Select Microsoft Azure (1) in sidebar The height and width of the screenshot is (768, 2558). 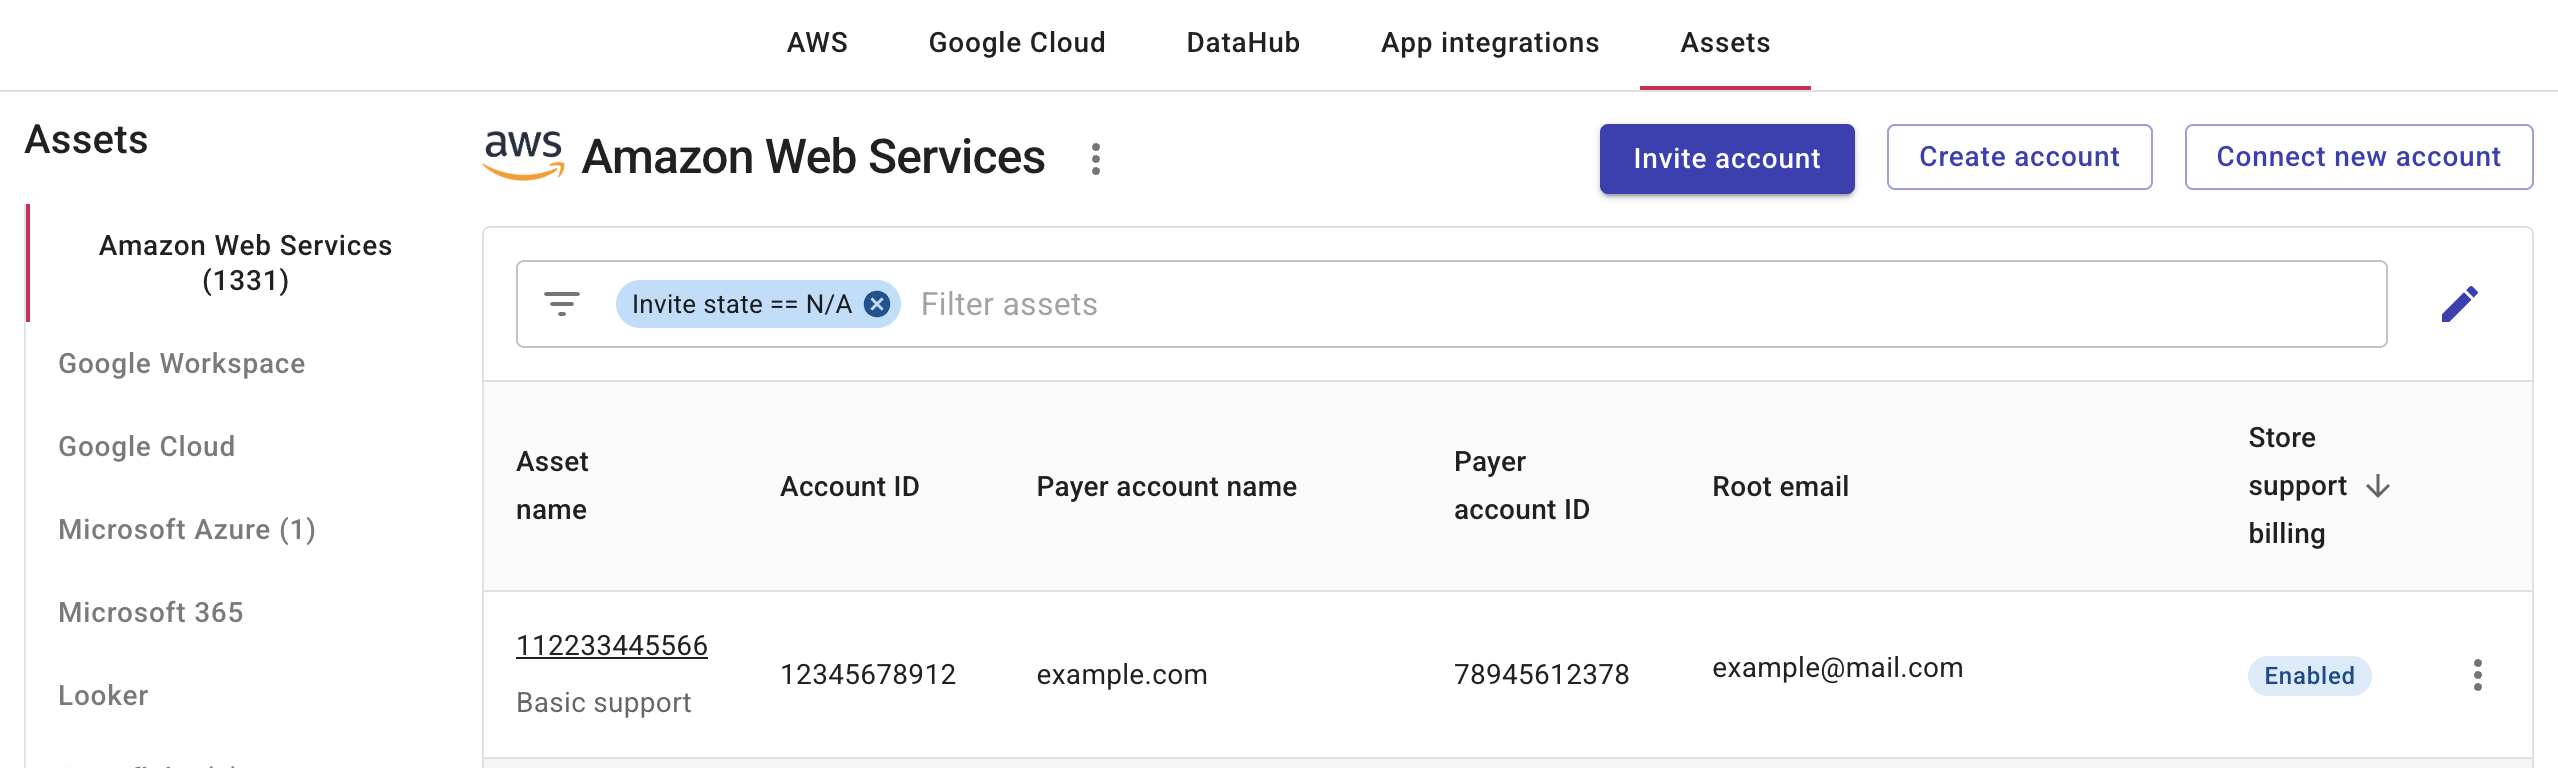(x=187, y=530)
